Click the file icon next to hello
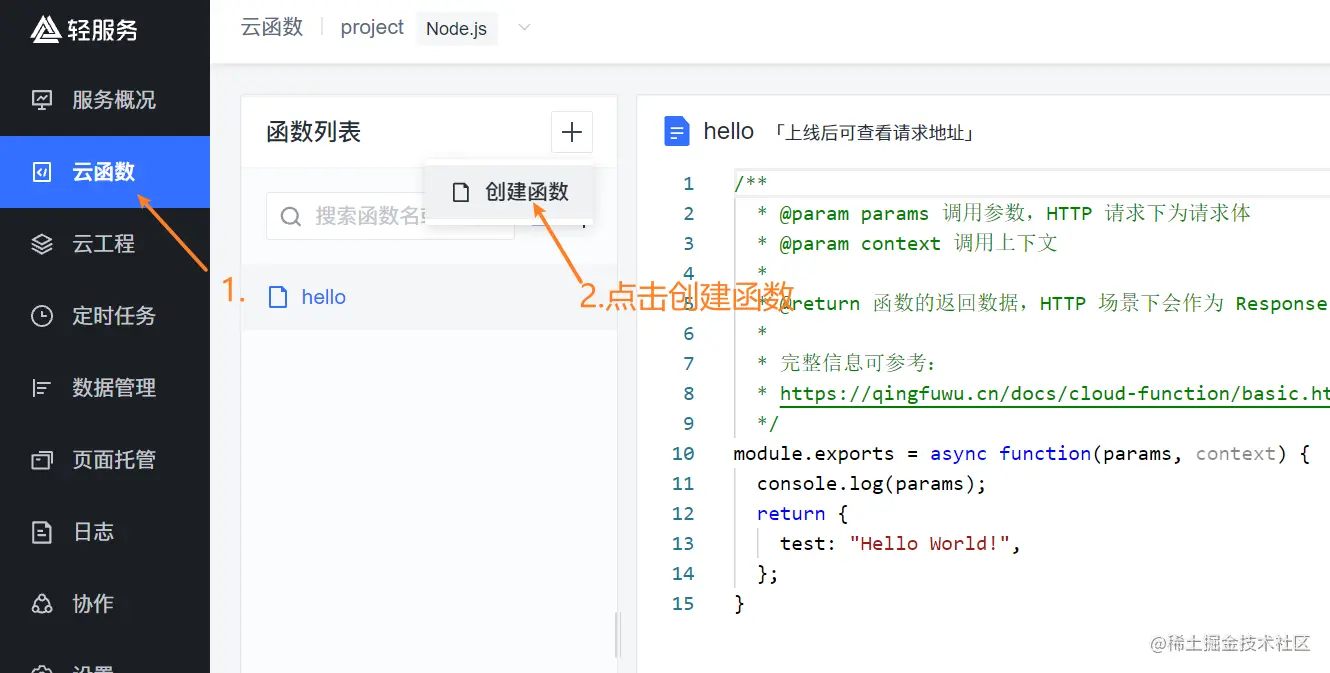 [x=278, y=297]
